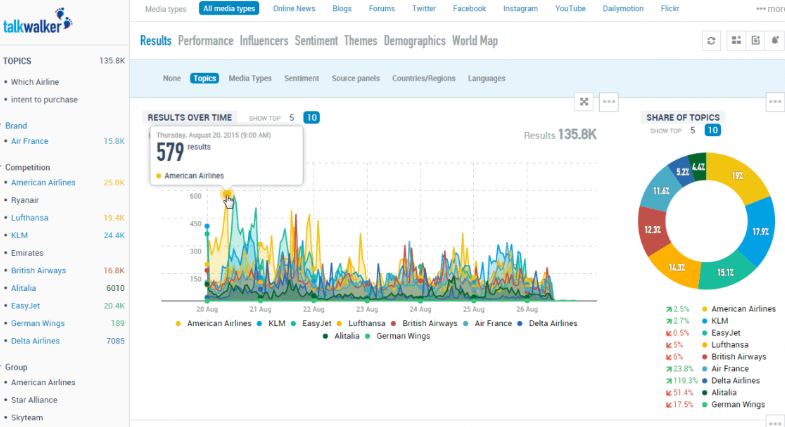Go to the Demographics tab
Screen dimensions: 785x427
[415, 41]
